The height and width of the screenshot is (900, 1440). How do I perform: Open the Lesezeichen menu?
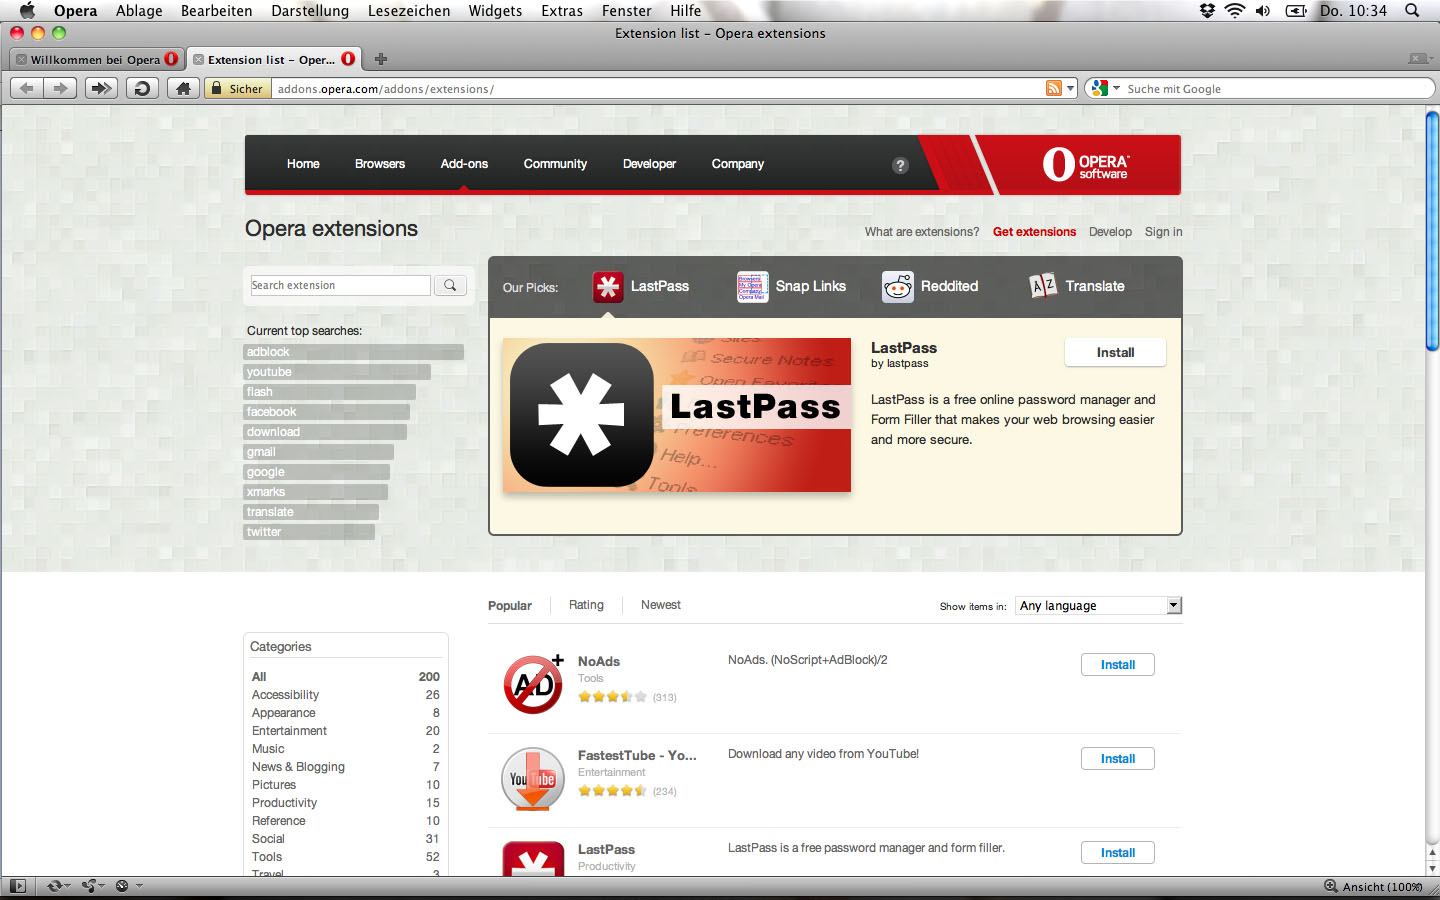point(408,11)
